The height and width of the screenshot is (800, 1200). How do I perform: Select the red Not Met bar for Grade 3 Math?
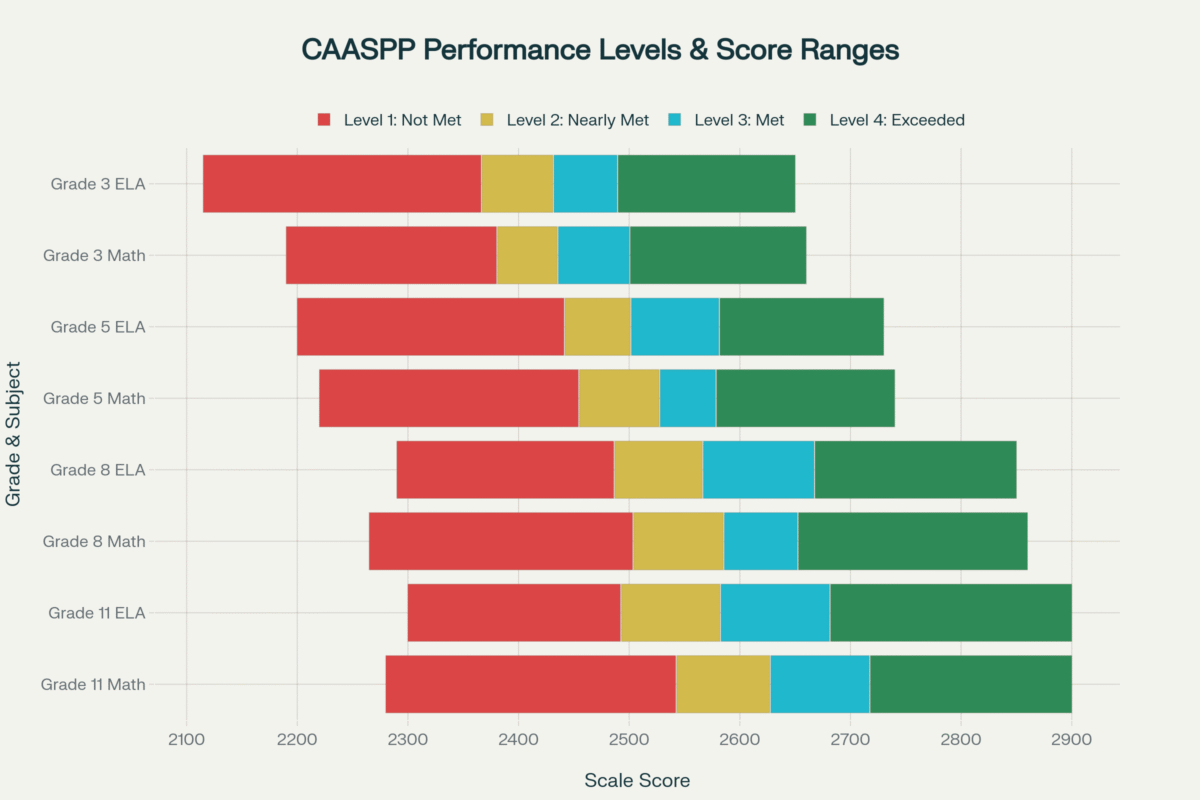391,255
